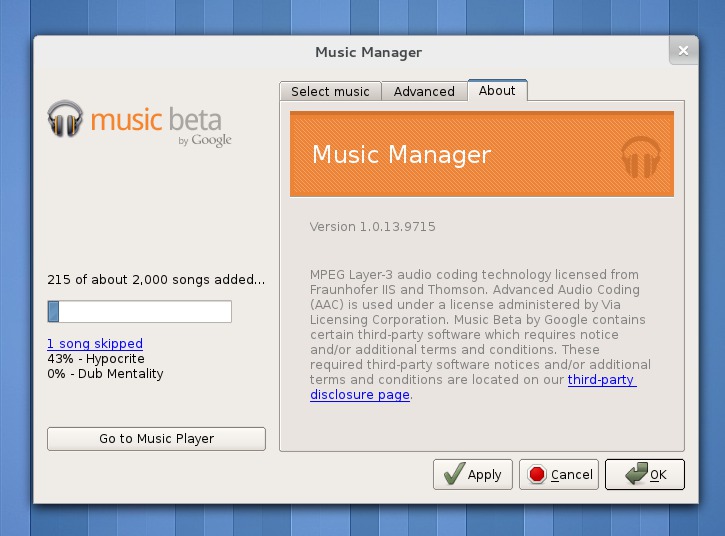Select the About tab

tap(497, 90)
